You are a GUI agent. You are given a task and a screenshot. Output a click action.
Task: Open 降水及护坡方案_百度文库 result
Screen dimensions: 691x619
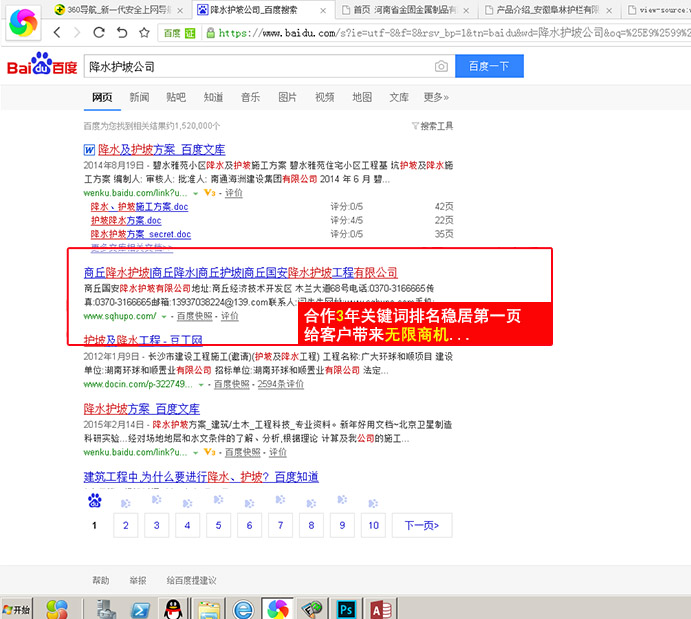[161, 150]
